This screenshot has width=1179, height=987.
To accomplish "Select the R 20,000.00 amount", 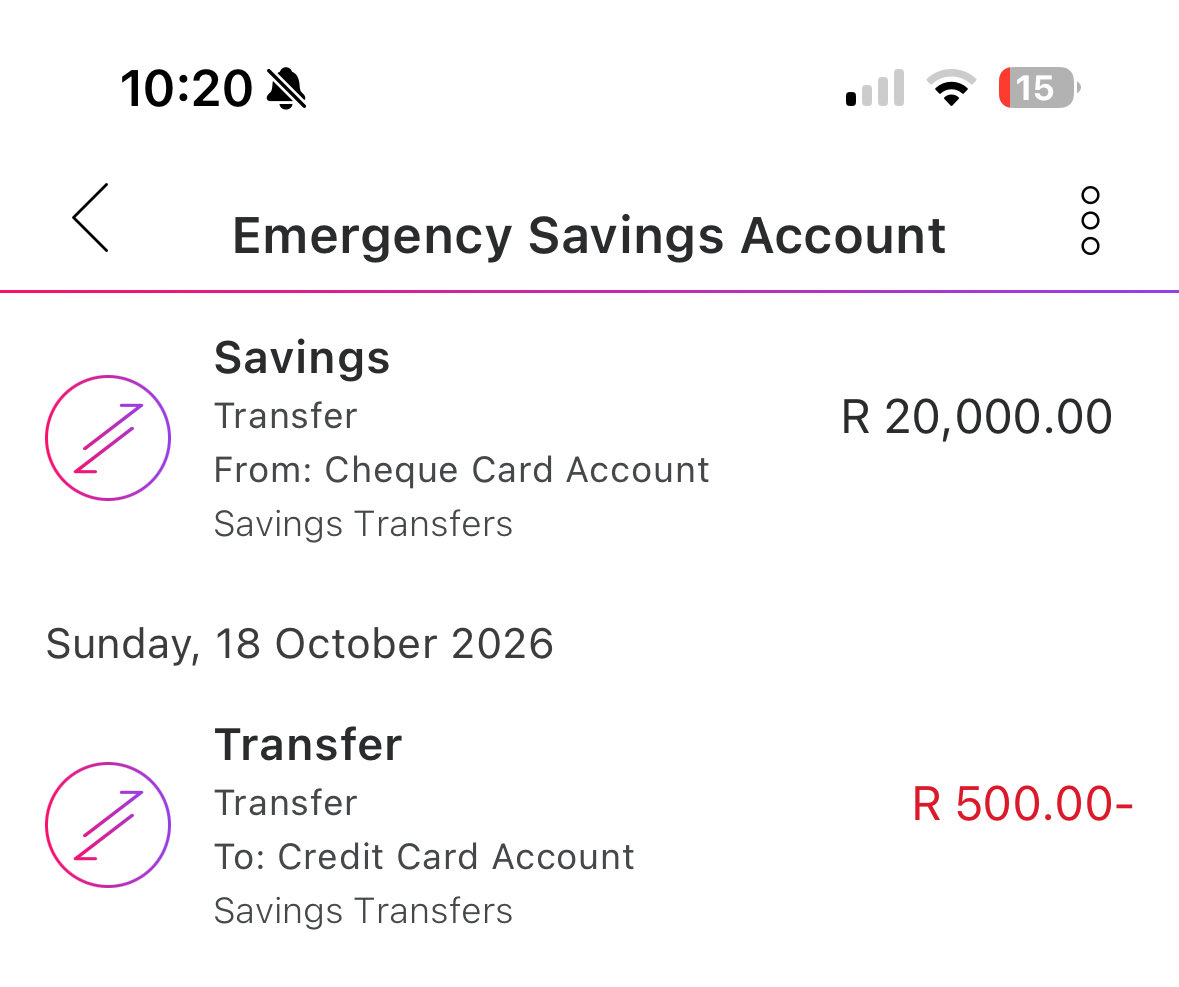I will click(x=976, y=417).
